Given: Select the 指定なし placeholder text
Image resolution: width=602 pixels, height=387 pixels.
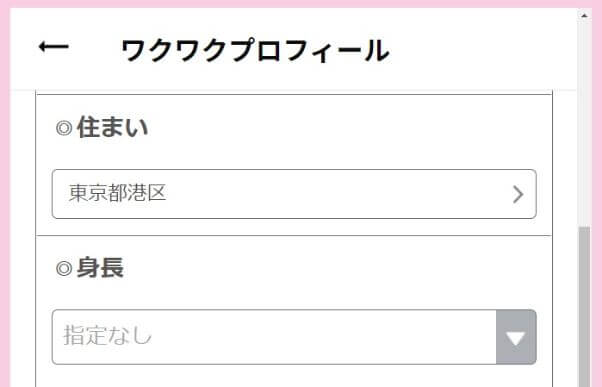Looking at the screenshot, I should [x=108, y=335].
